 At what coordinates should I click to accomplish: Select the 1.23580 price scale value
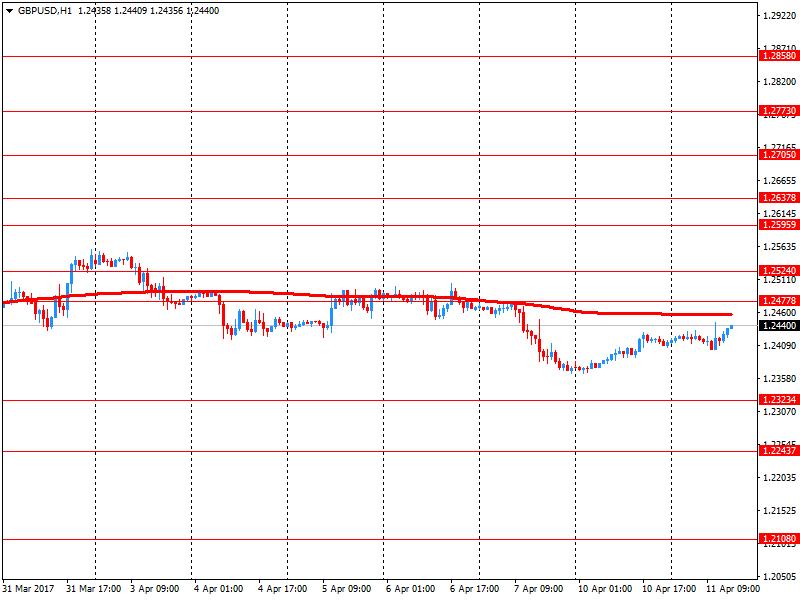click(x=780, y=379)
